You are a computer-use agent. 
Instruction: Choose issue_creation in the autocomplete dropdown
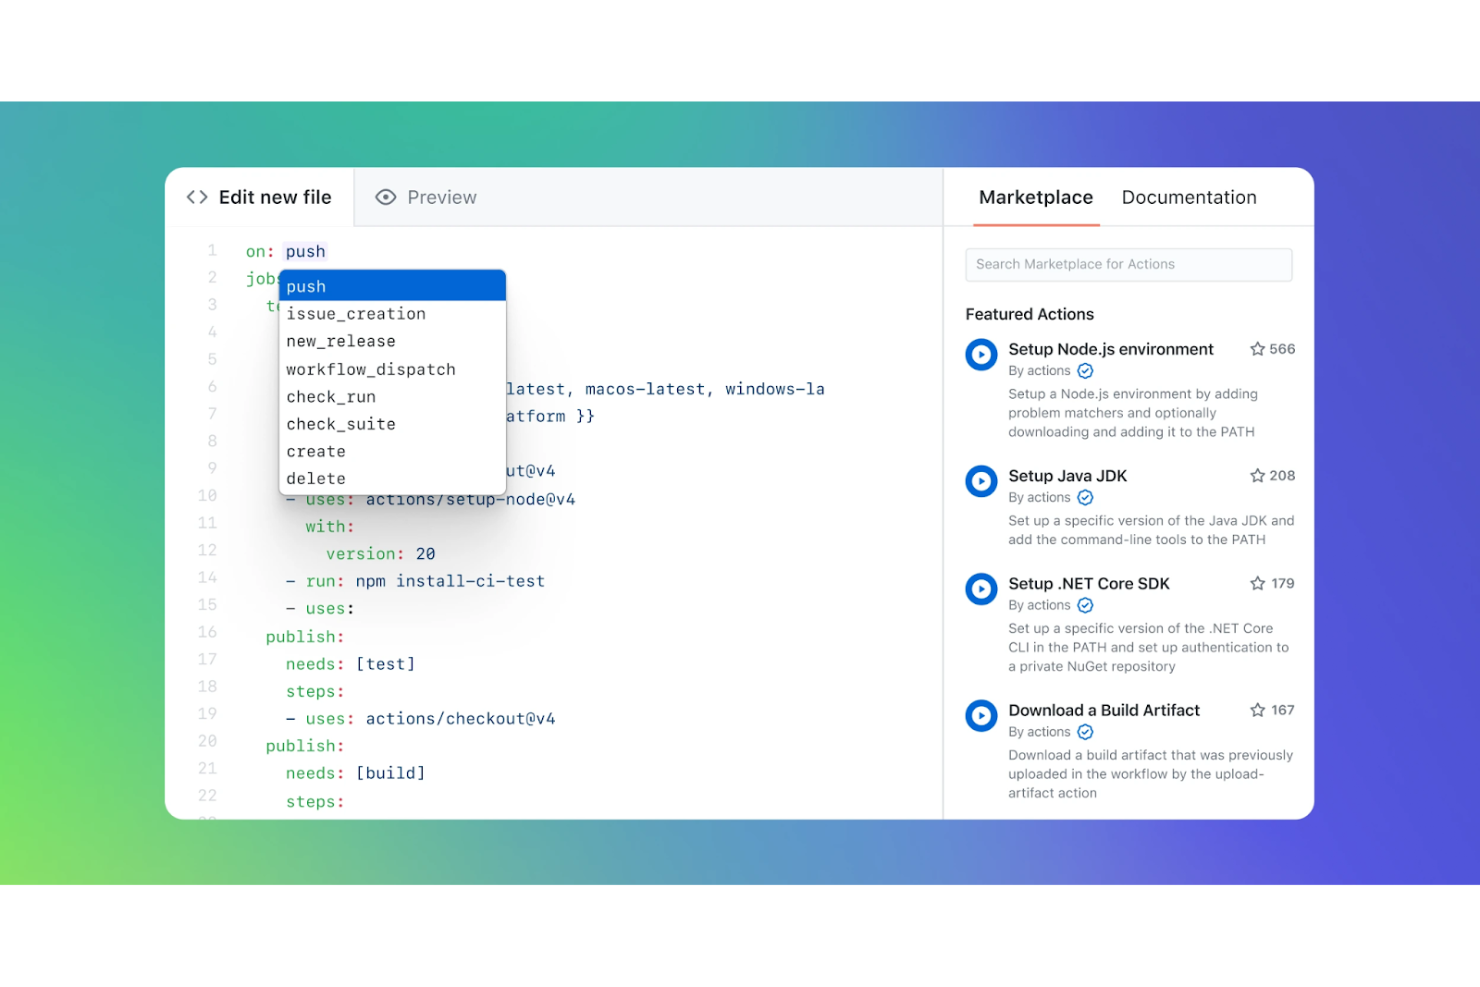tap(356, 313)
